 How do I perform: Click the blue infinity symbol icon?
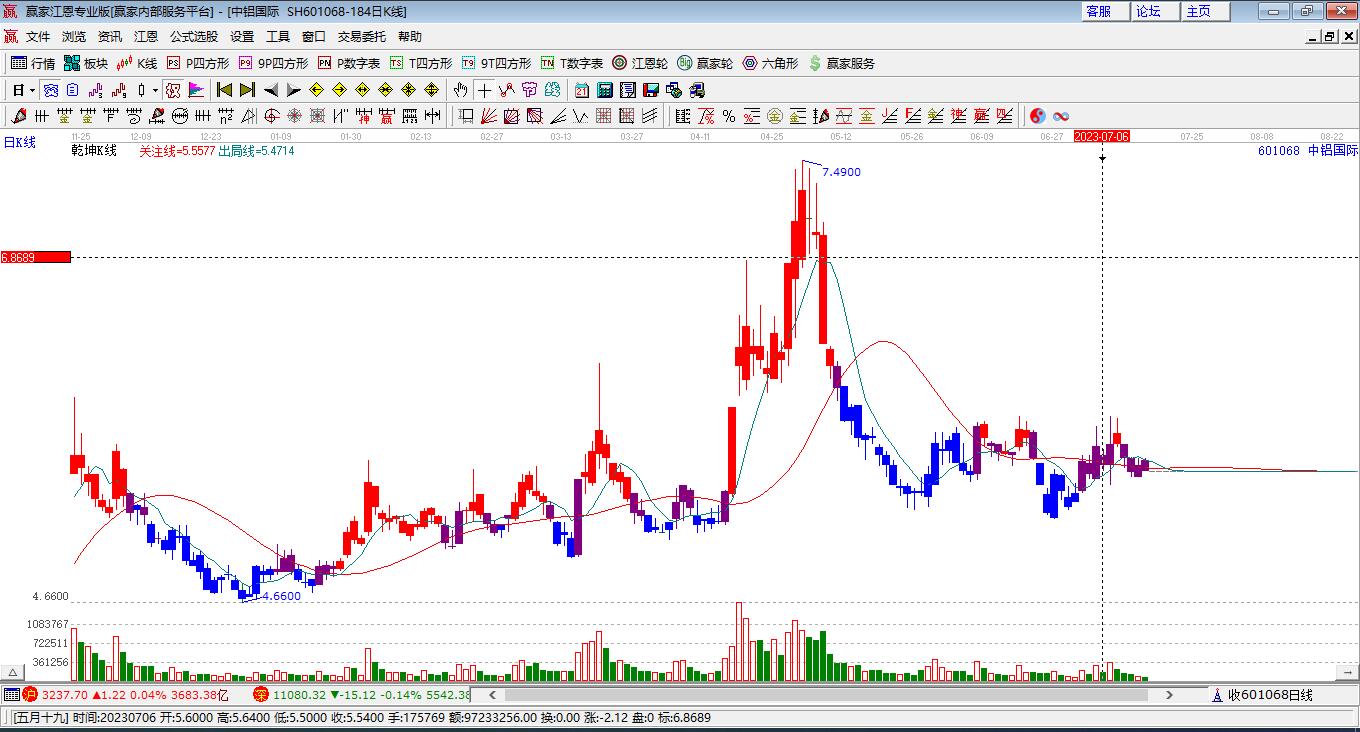(x=1061, y=116)
